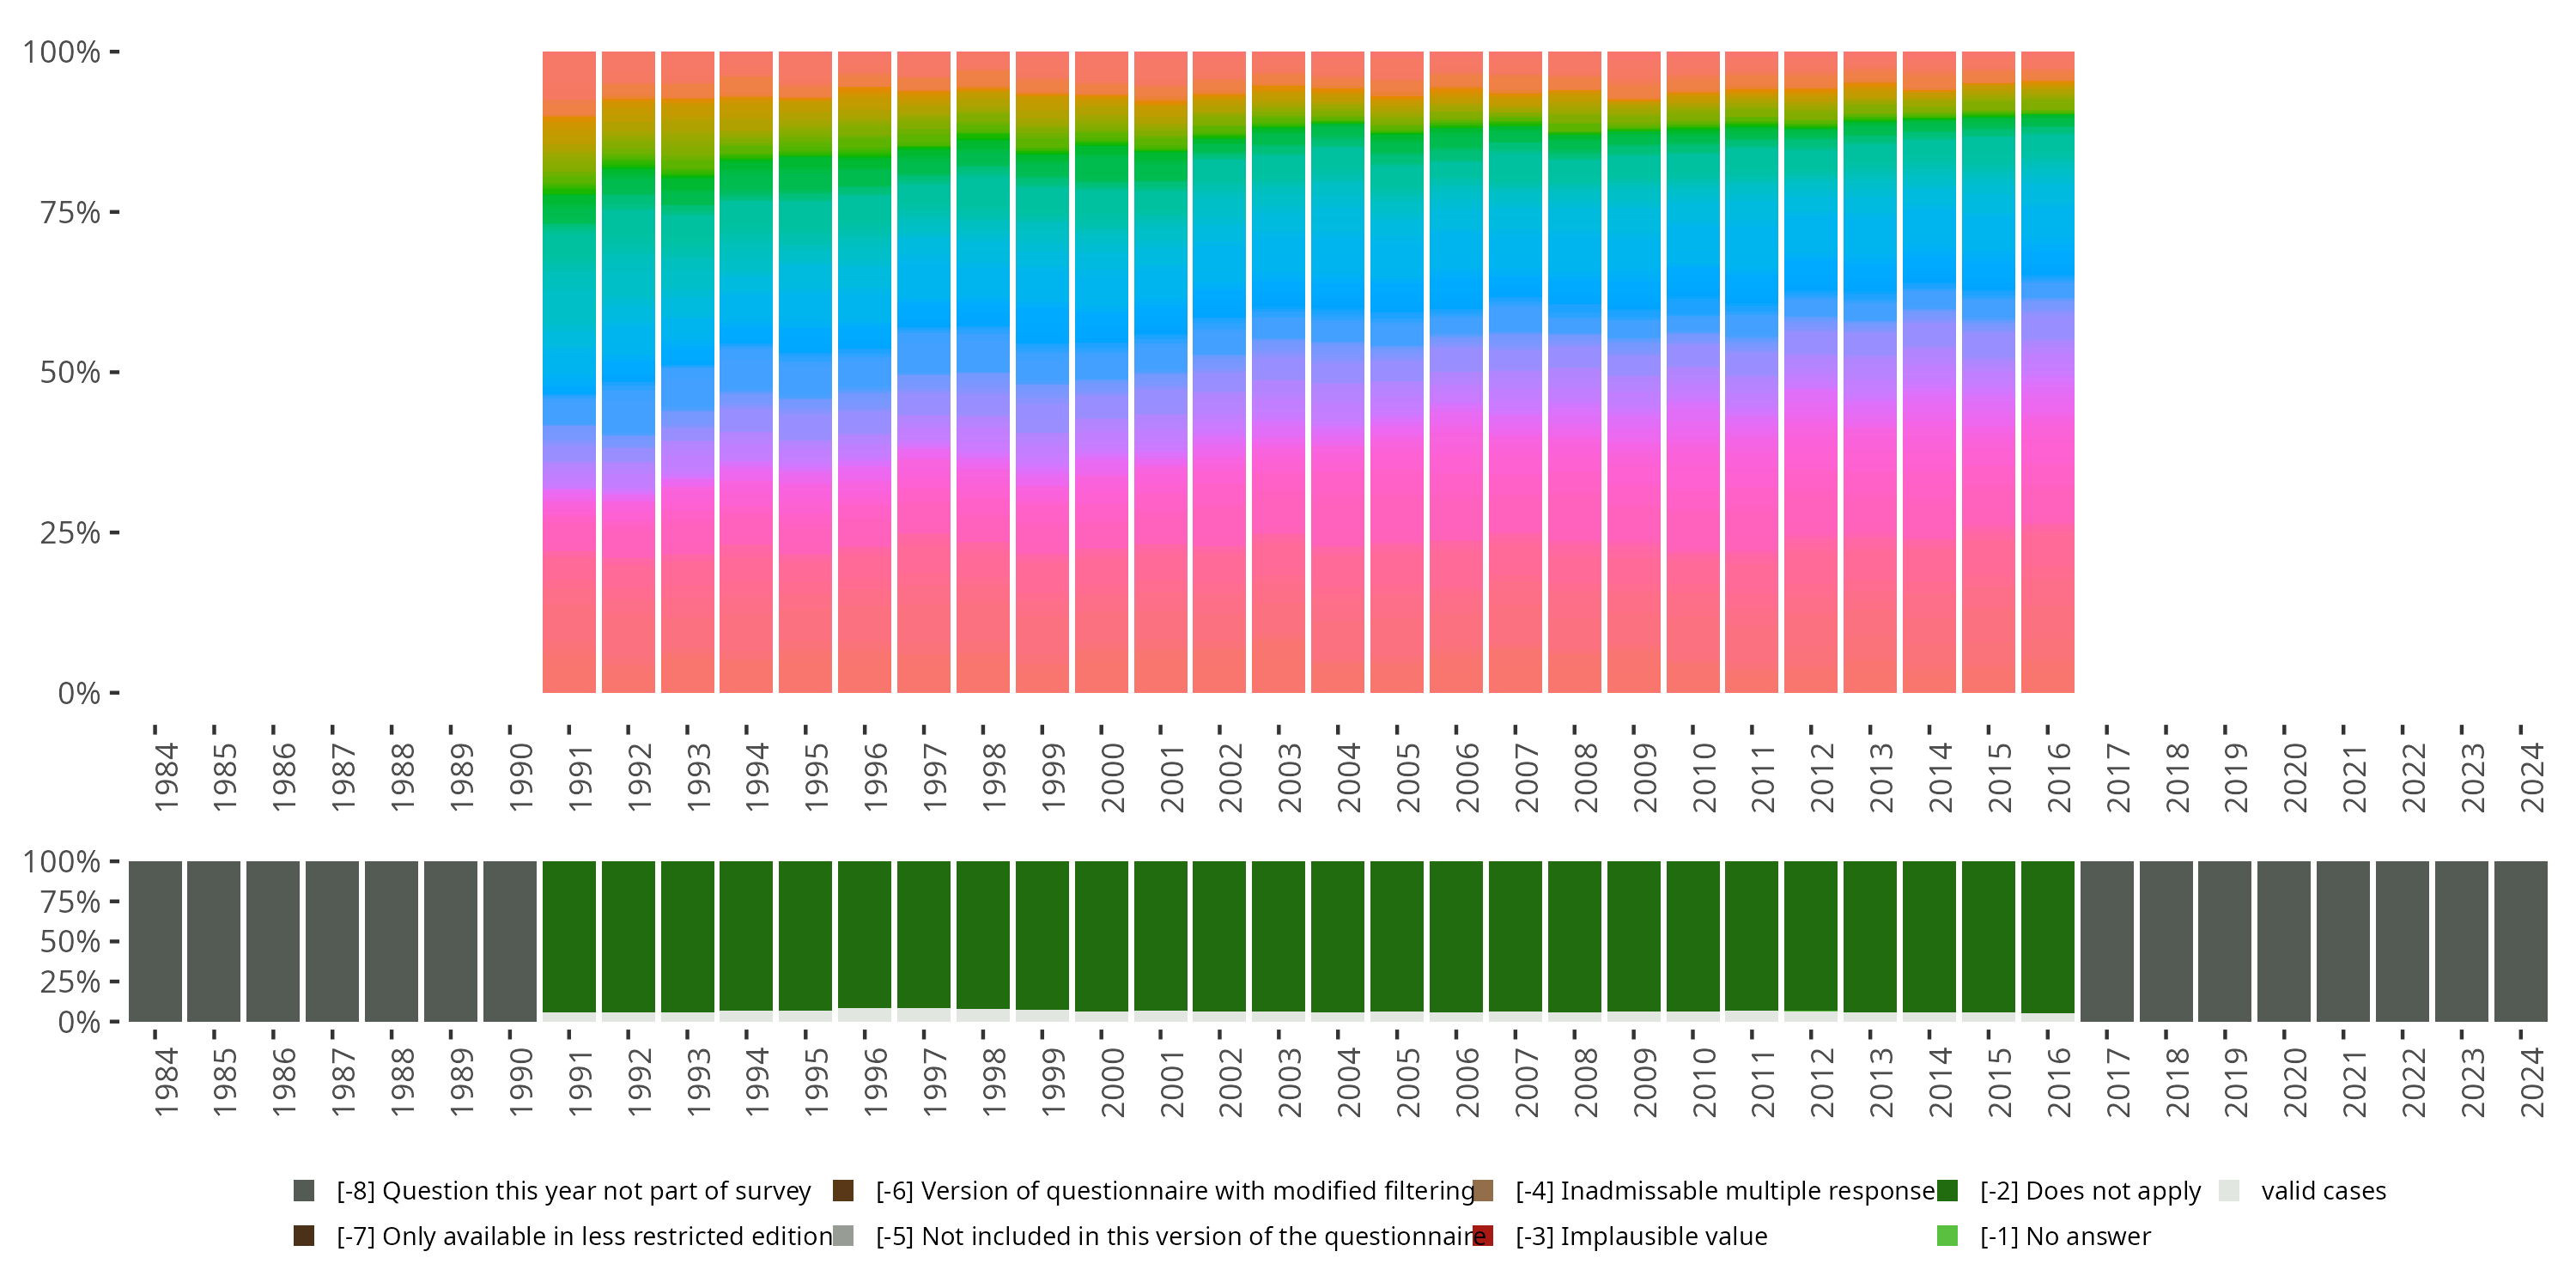Click the 2024 gray bar in bottom chart

pyautogui.click(x=2520, y=941)
